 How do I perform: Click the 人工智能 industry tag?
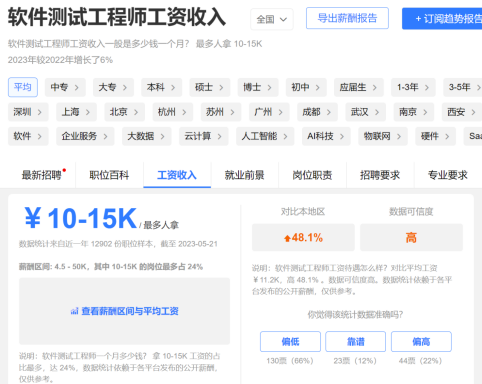click(x=265, y=136)
